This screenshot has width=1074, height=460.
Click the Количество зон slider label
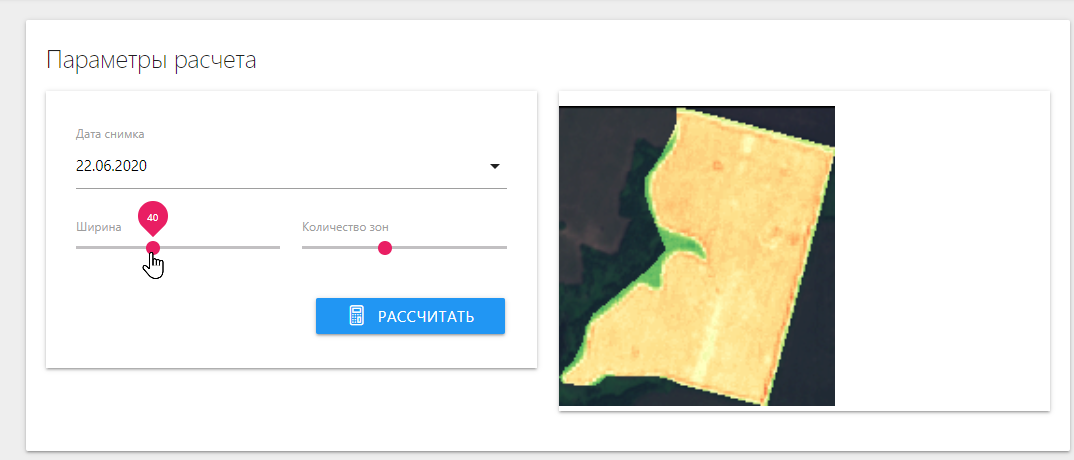tap(345, 227)
